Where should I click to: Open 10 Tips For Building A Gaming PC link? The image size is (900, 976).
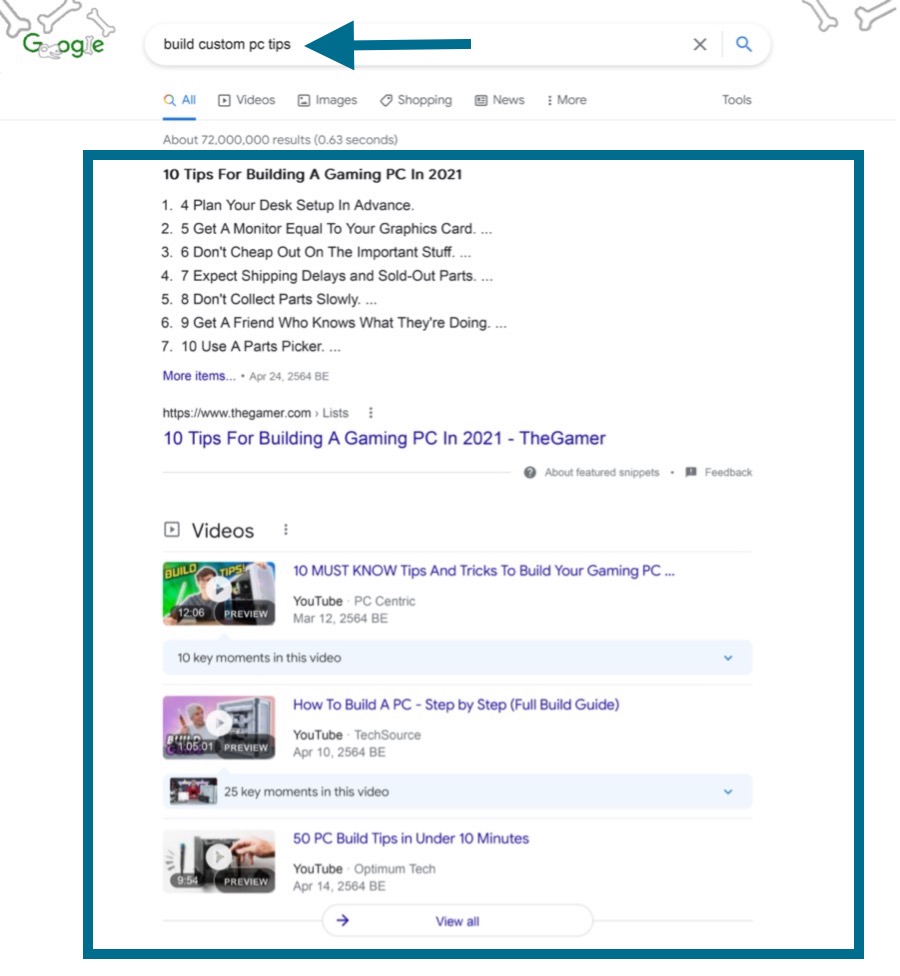384,438
